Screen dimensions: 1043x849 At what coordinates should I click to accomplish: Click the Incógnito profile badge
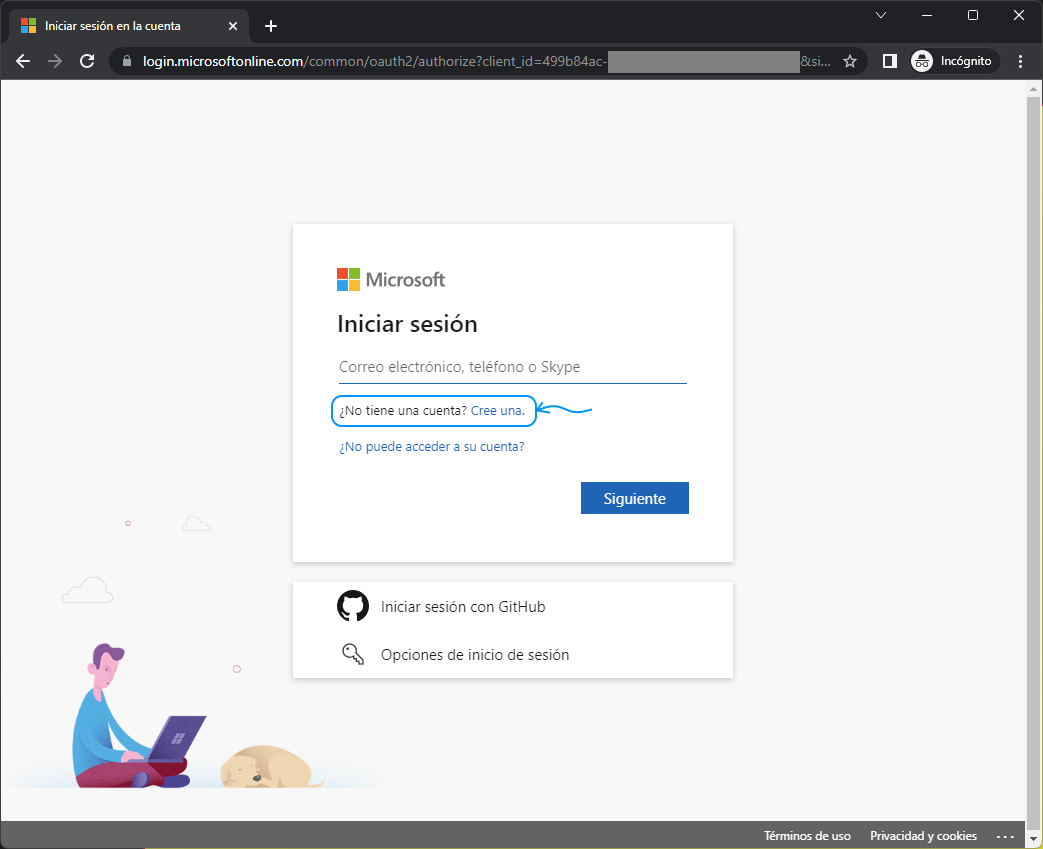coord(954,61)
